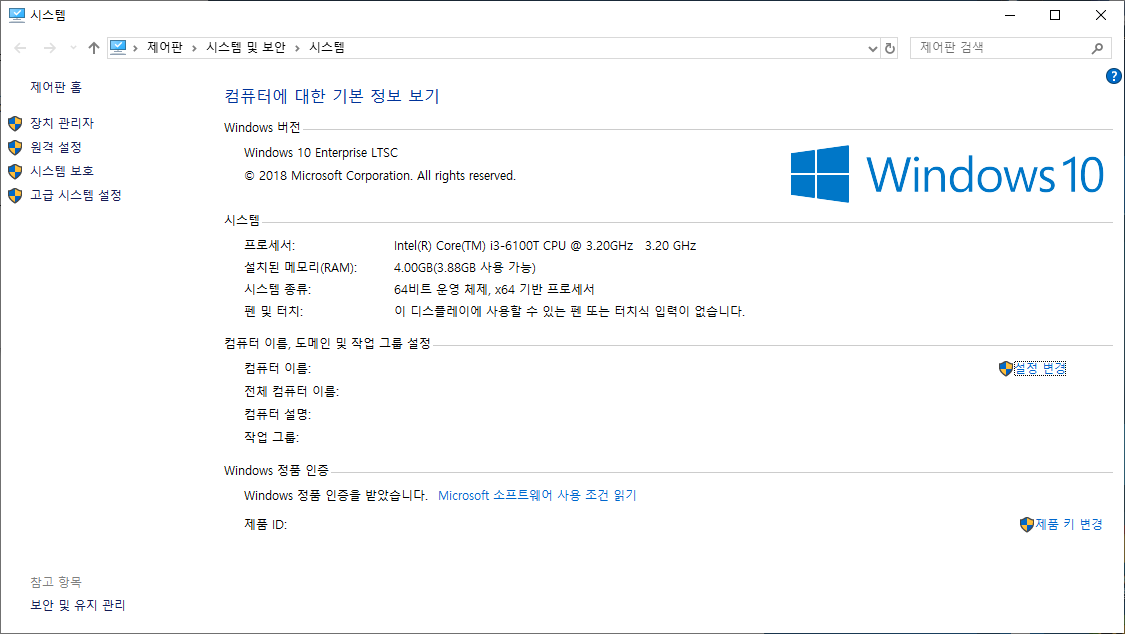Open 보안 및 유지 관리 link
Viewport: 1125px width, 634px height.
[x=77, y=605]
